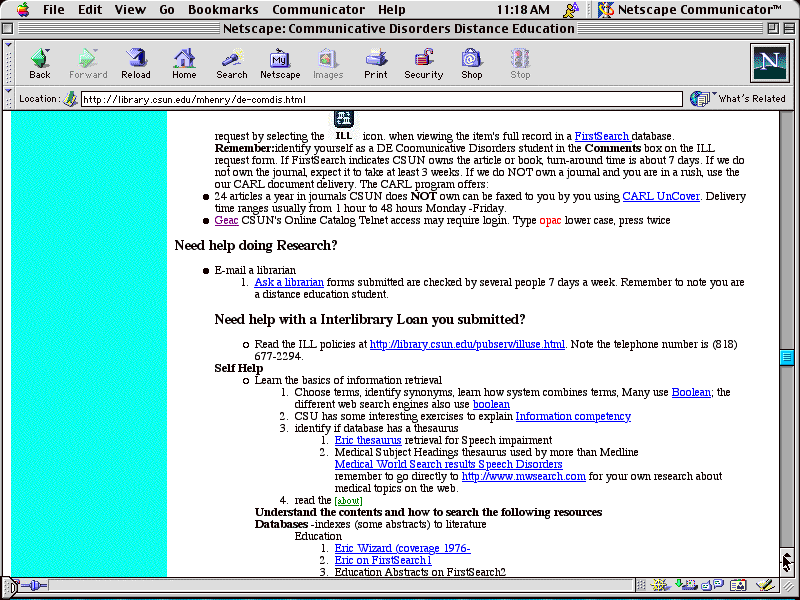This screenshot has height=600, width=800.
Task: Open the View menu
Action: (130, 9)
